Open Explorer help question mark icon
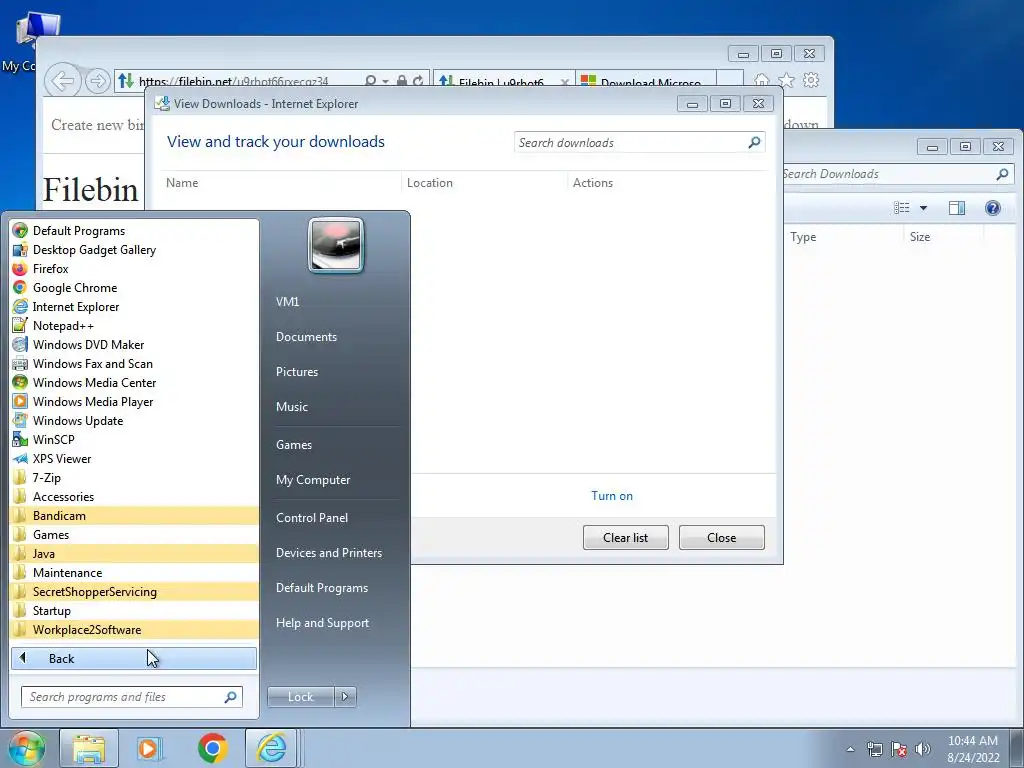The image size is (1024, 768). coord(993,208)
